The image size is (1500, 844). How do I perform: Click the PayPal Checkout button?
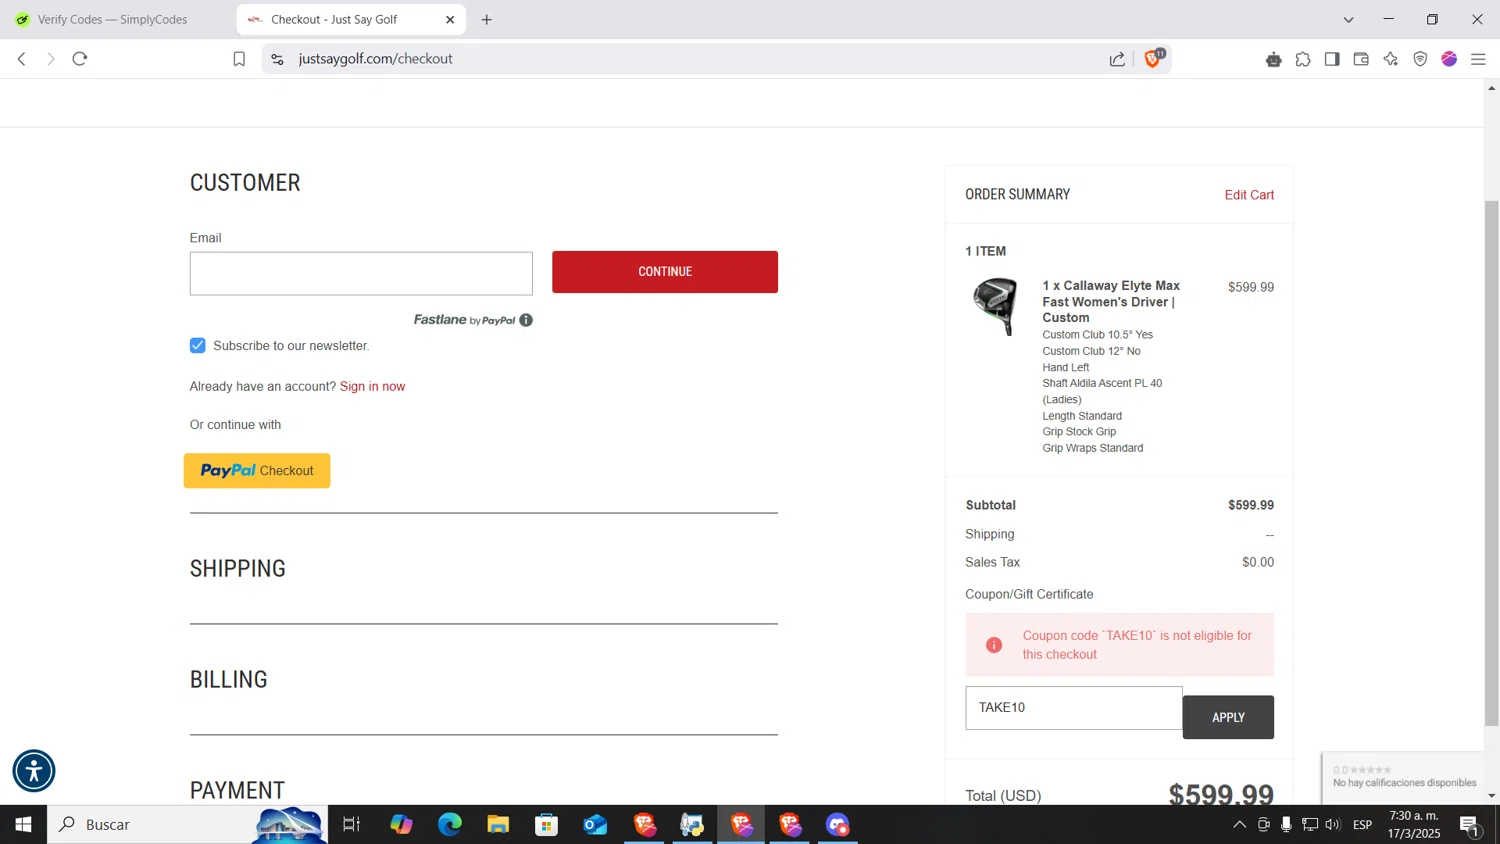(257, 470)
